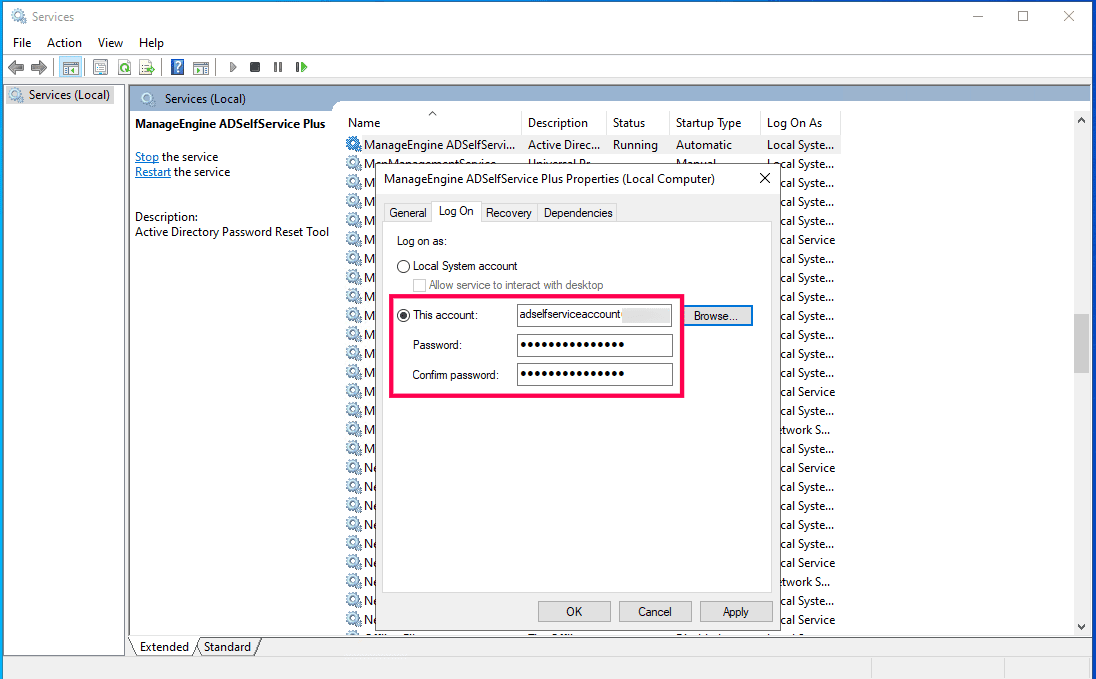Switch to the Extended view tab
The height and width of the screenshot is (679, 1096).
pos(164,647)
